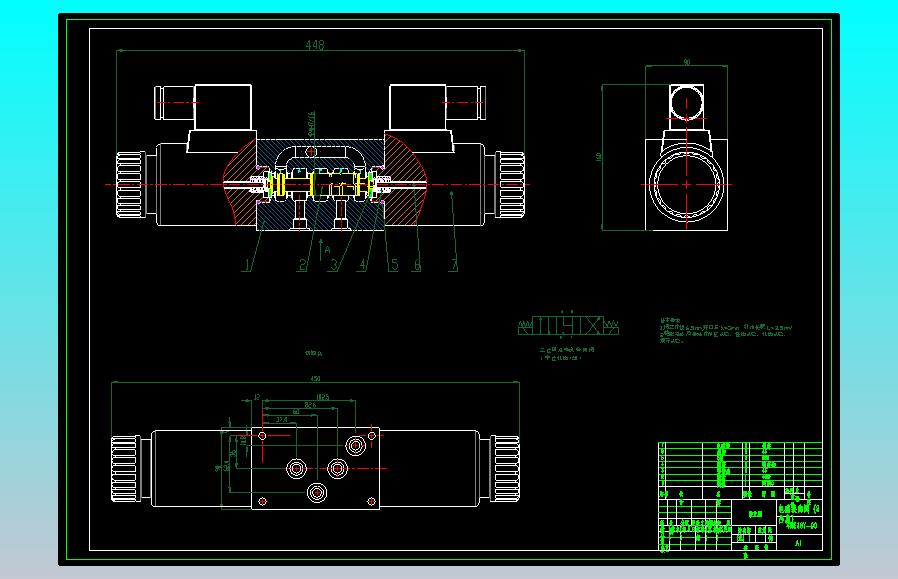Click the 448 overall length dimension
898x579 pixels.
(314, 44)
